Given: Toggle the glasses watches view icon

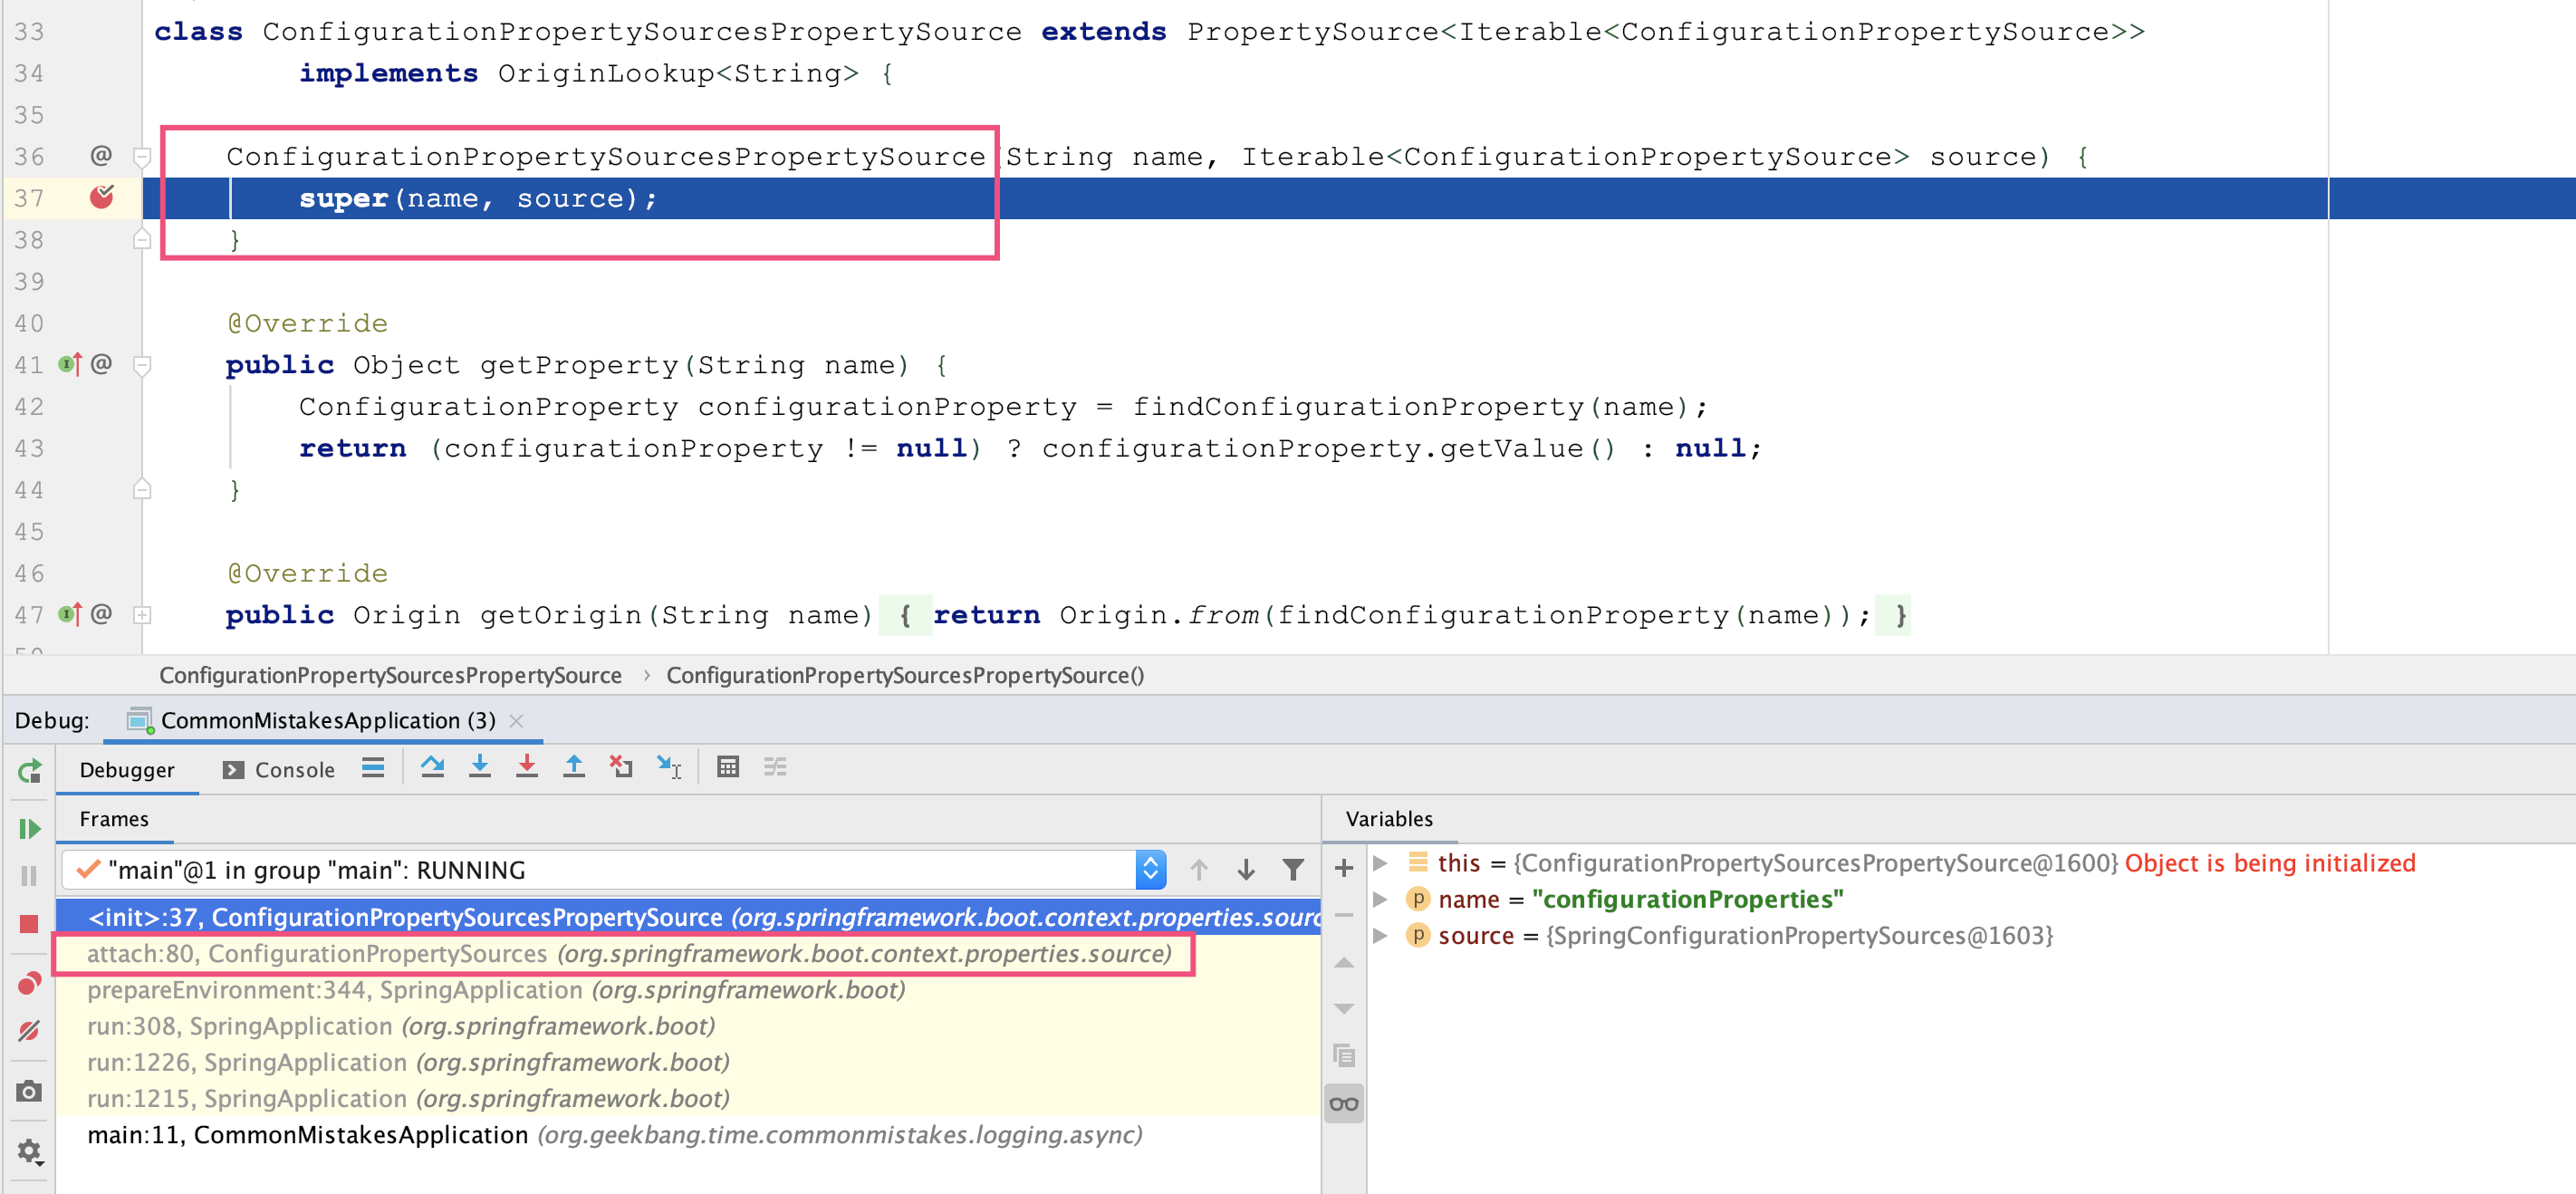Looking at the screenshot, I should [1343, 1104].
